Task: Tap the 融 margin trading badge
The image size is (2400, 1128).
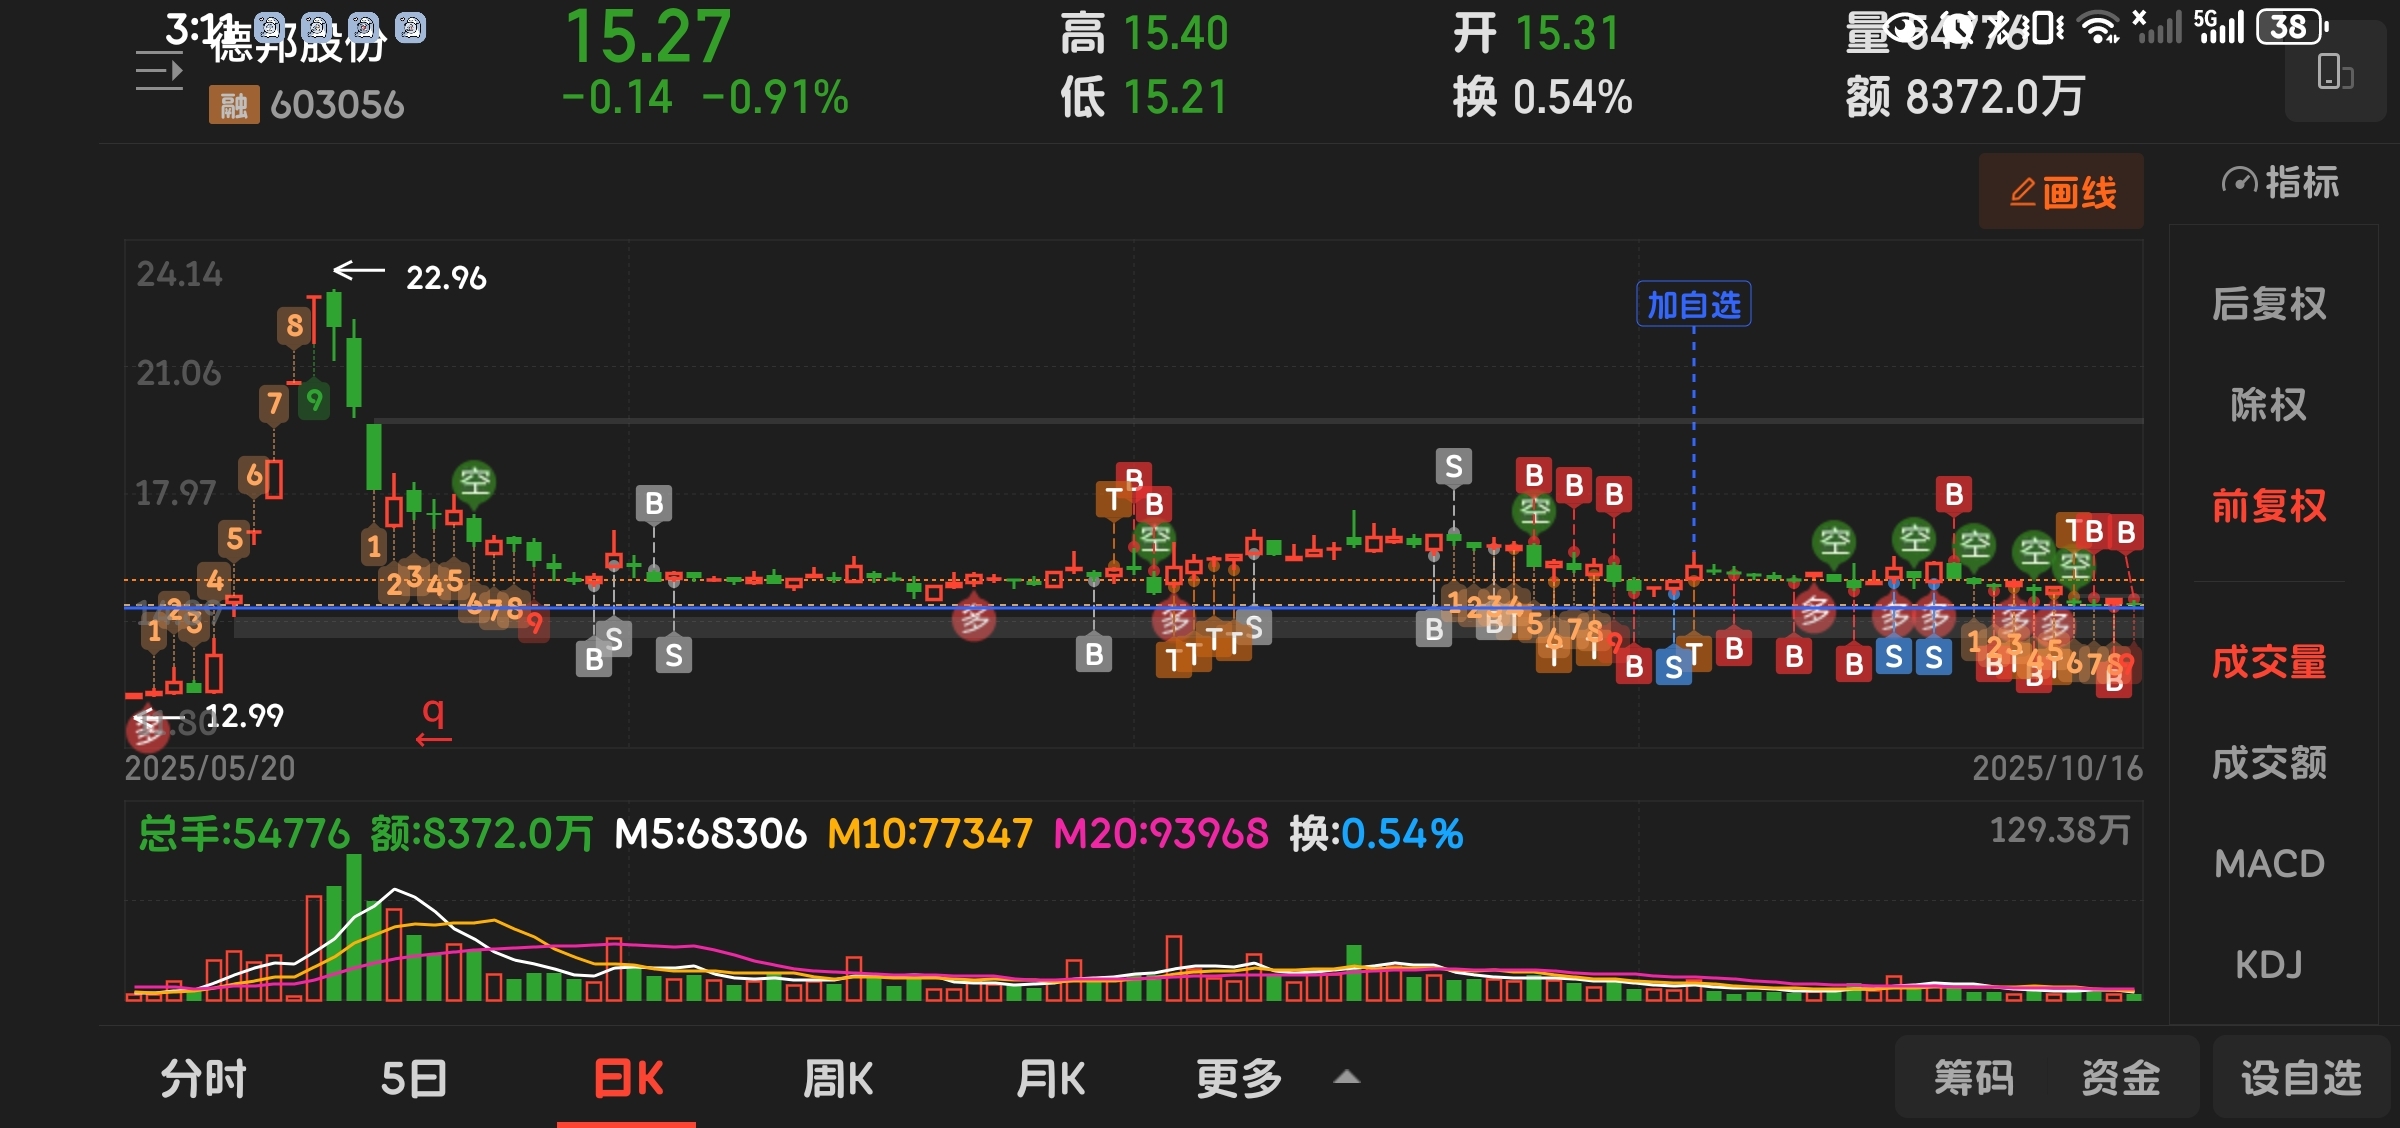Action: coord(233,104)
